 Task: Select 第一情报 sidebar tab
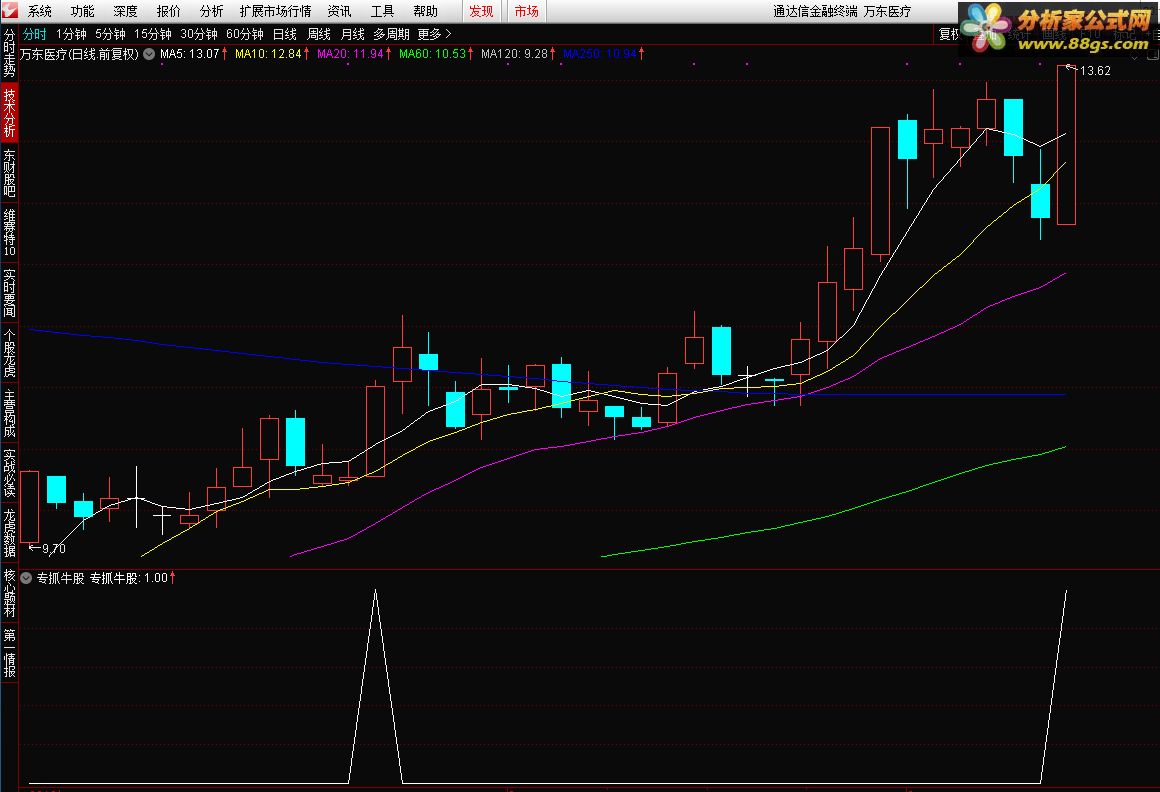9,653
